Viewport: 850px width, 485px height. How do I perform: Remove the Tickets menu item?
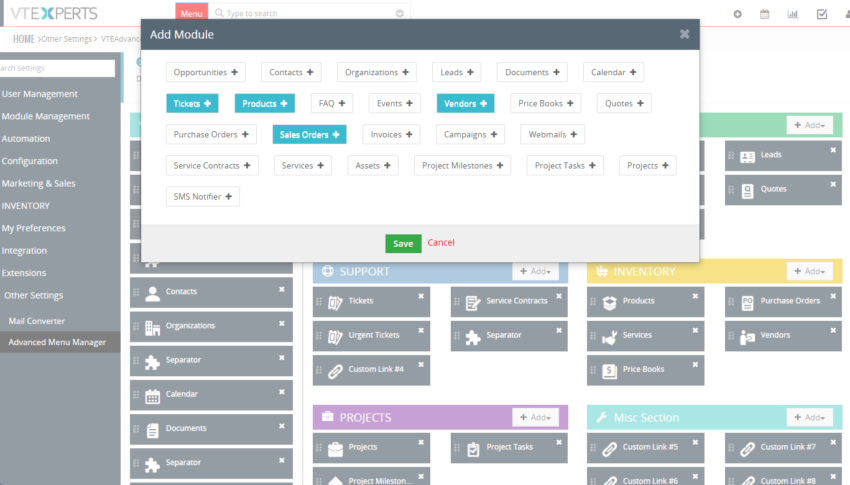point(421,296)
